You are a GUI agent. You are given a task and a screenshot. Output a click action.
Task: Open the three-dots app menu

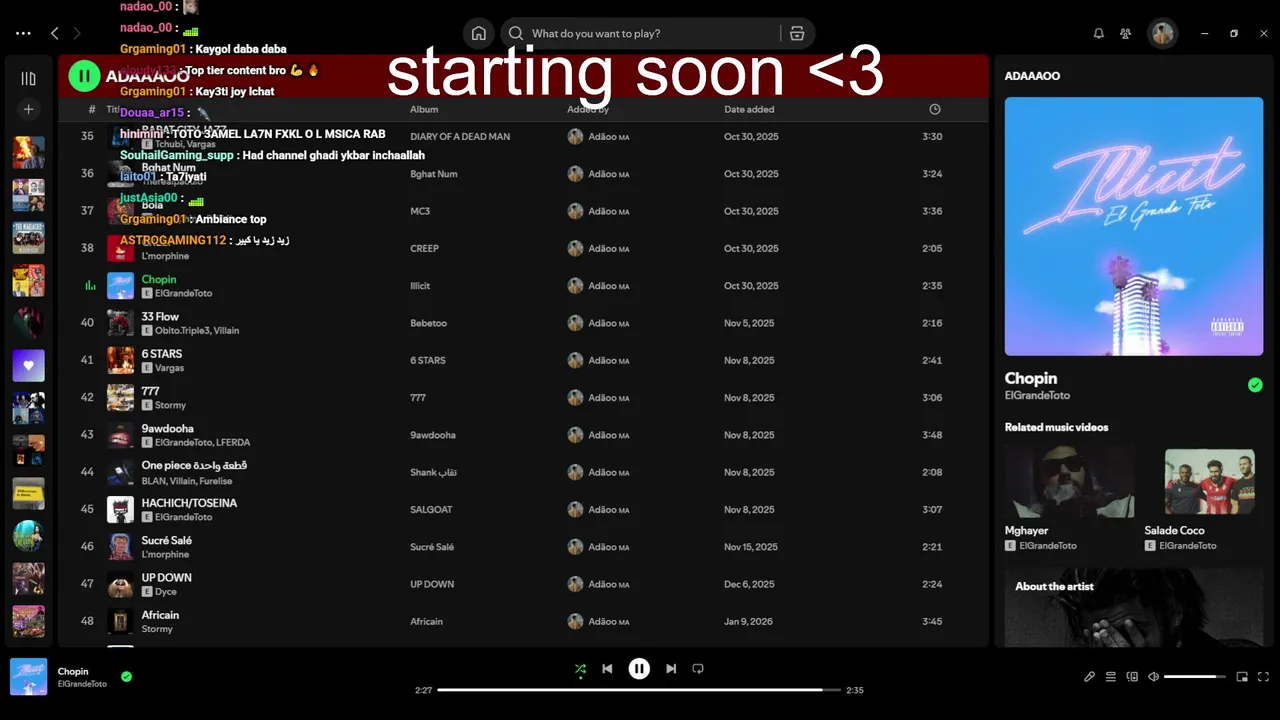[23, 33]
